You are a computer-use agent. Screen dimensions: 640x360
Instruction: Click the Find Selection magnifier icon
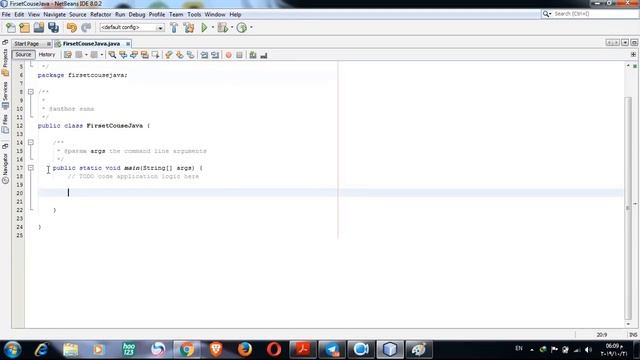click(x=112, y=55)
